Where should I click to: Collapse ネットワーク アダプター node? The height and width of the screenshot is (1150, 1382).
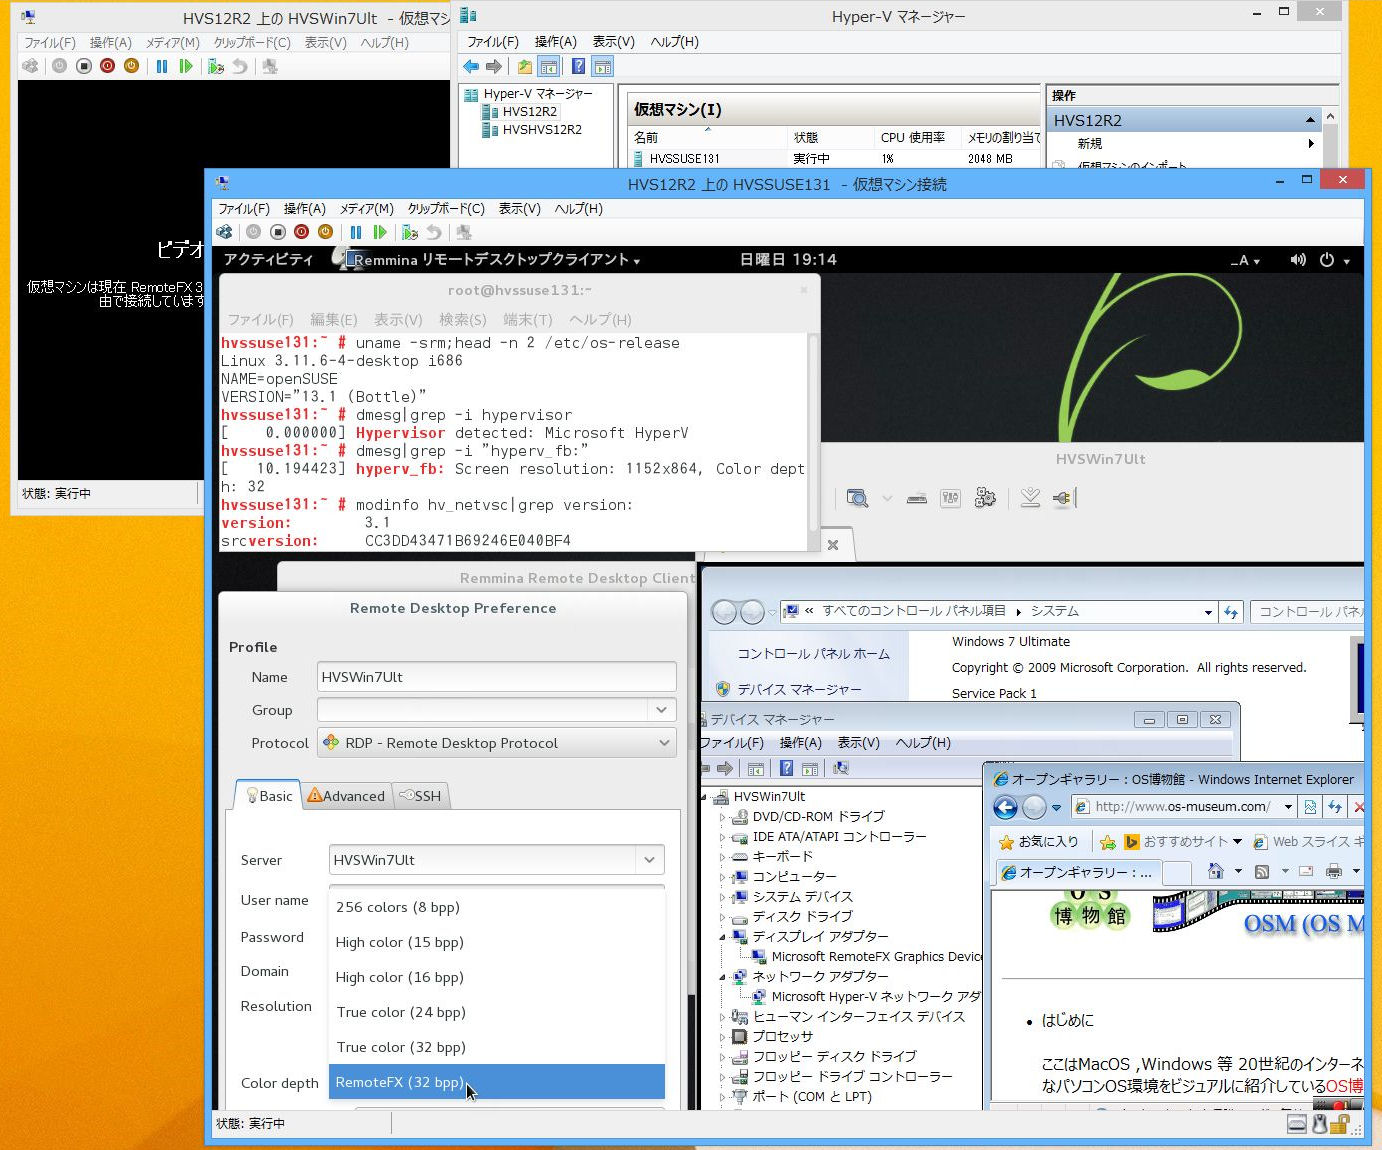[722, 977]
